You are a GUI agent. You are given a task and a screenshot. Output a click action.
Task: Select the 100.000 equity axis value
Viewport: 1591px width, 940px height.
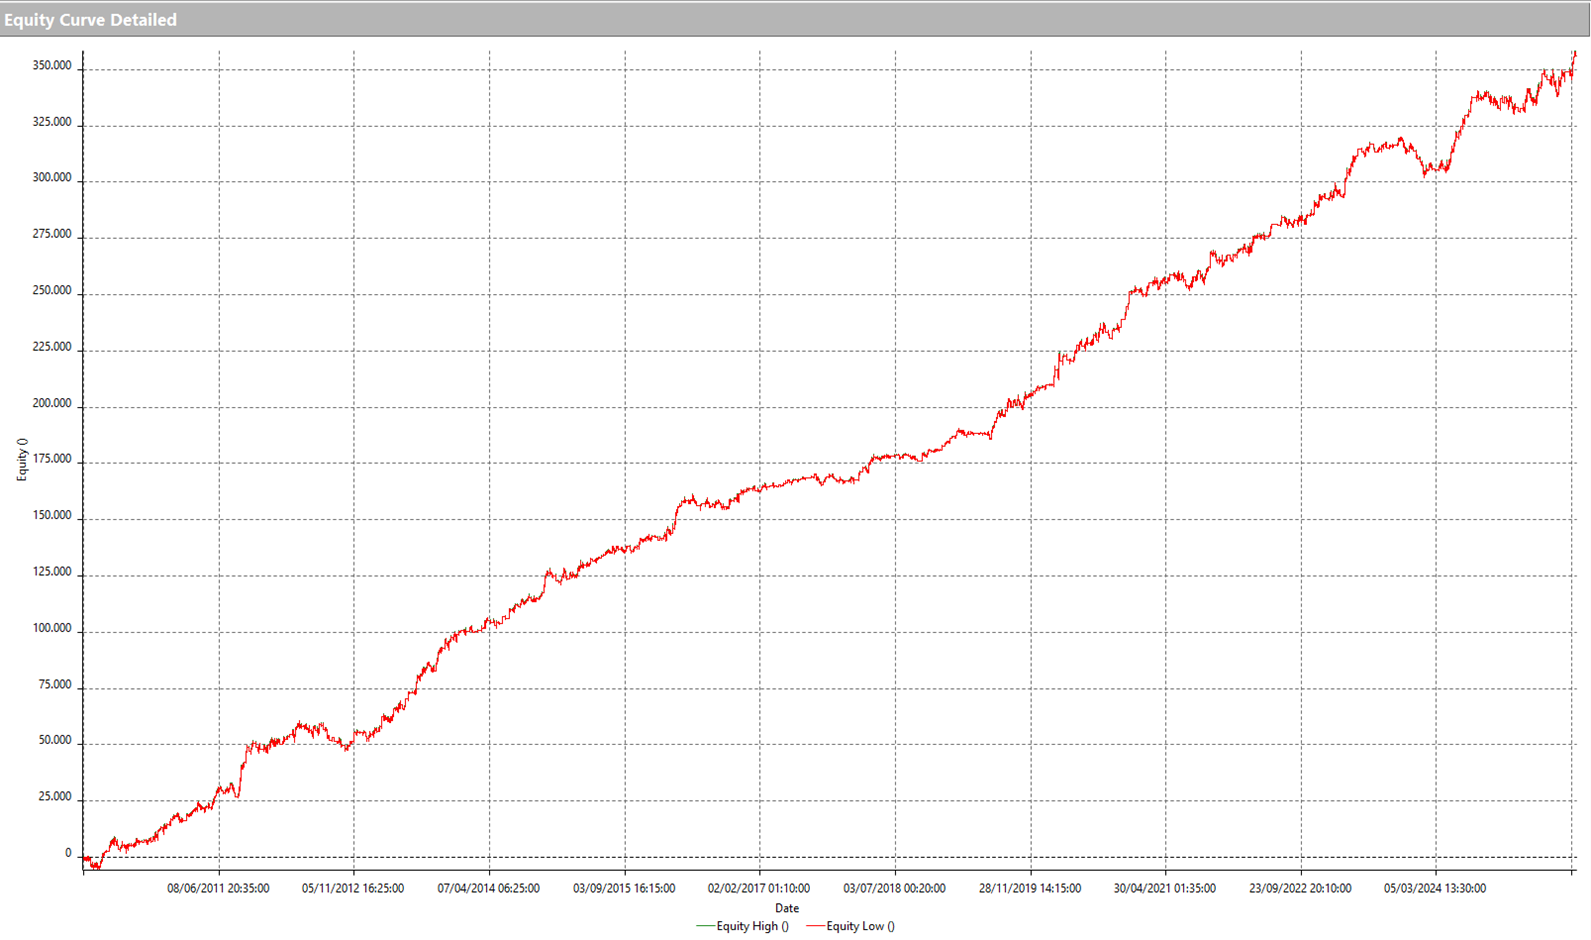pos(52,629)
